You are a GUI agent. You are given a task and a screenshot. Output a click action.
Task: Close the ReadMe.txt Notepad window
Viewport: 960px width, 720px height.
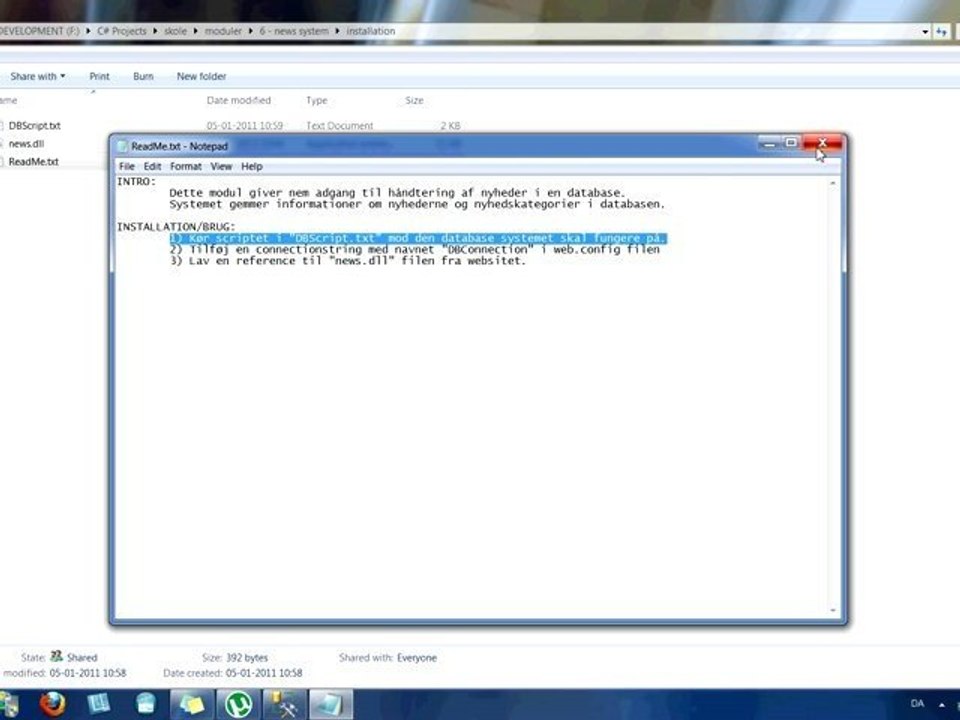[822, 143]
